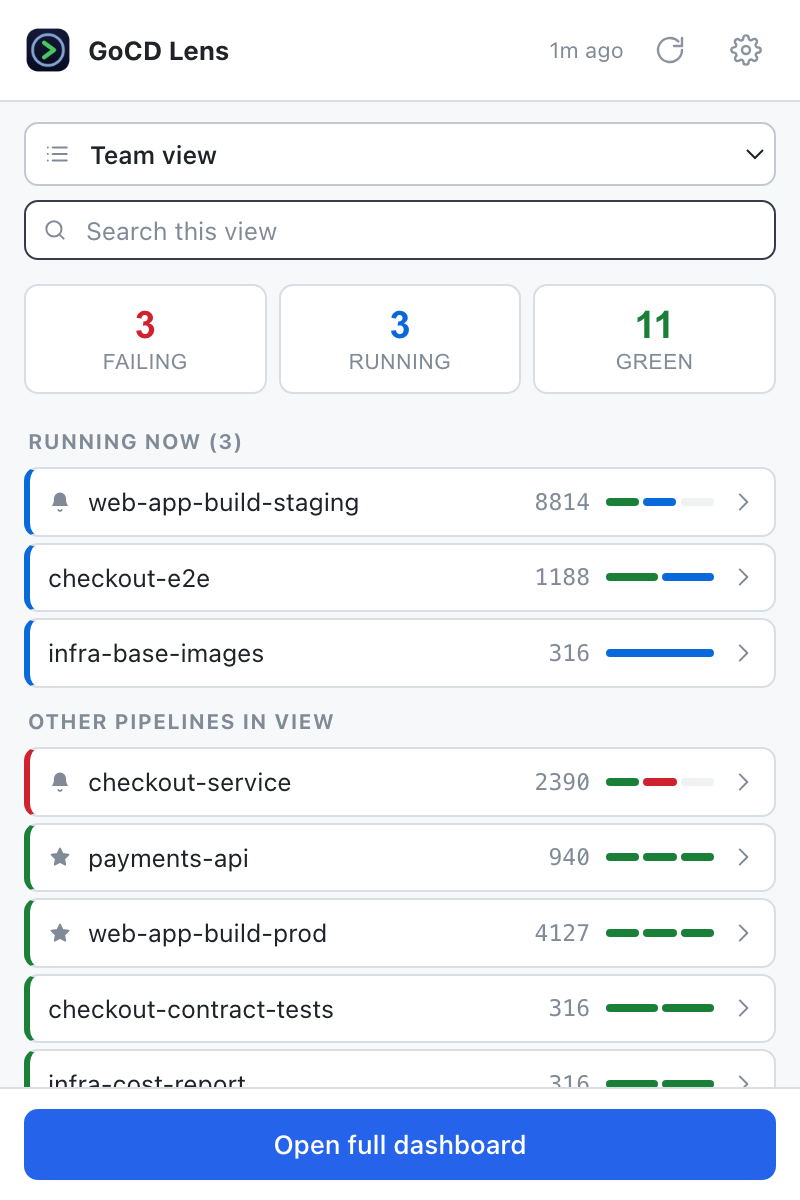This screenshot has width=800, height=1200.
Task: Click run number 940
Action: (x=569, y=857)
